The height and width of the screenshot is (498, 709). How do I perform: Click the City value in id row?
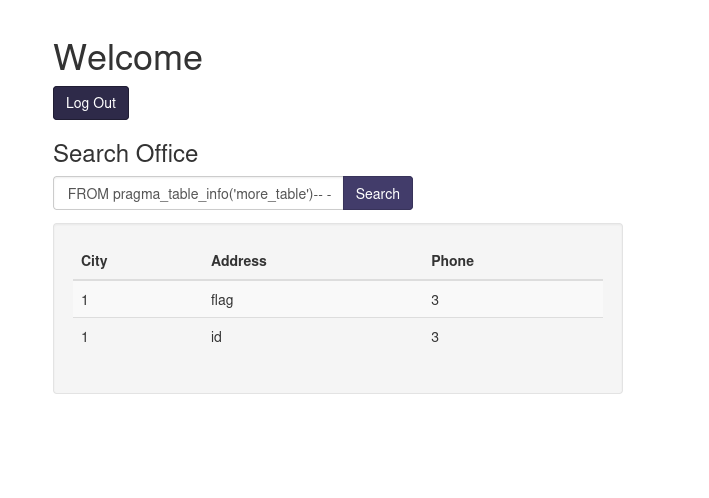(x=85, y=337)
